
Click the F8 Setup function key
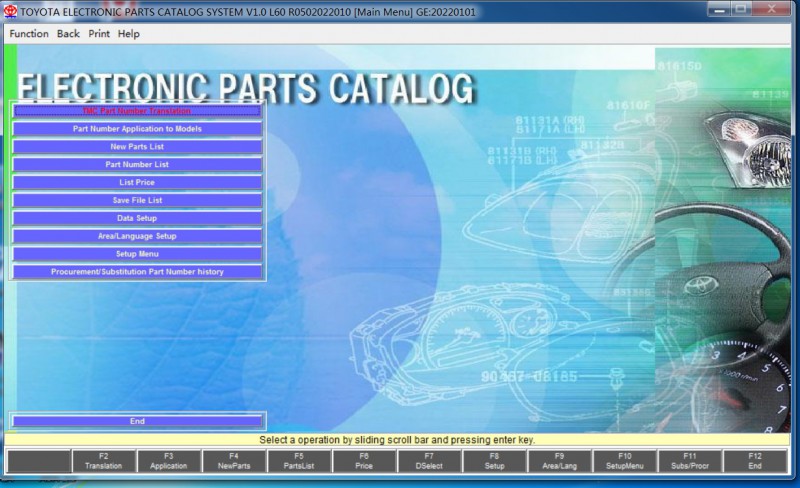[494, 461]
